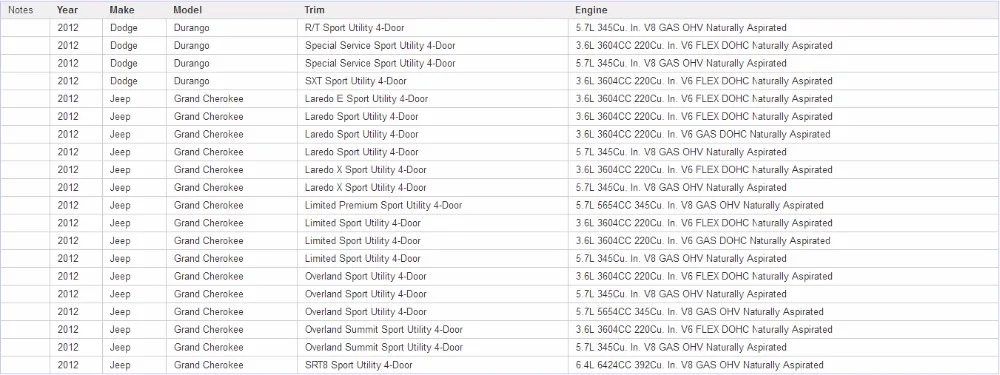Click the "Limited Premium Sport Utility 4-Door" cell

[x=433, y=205]
